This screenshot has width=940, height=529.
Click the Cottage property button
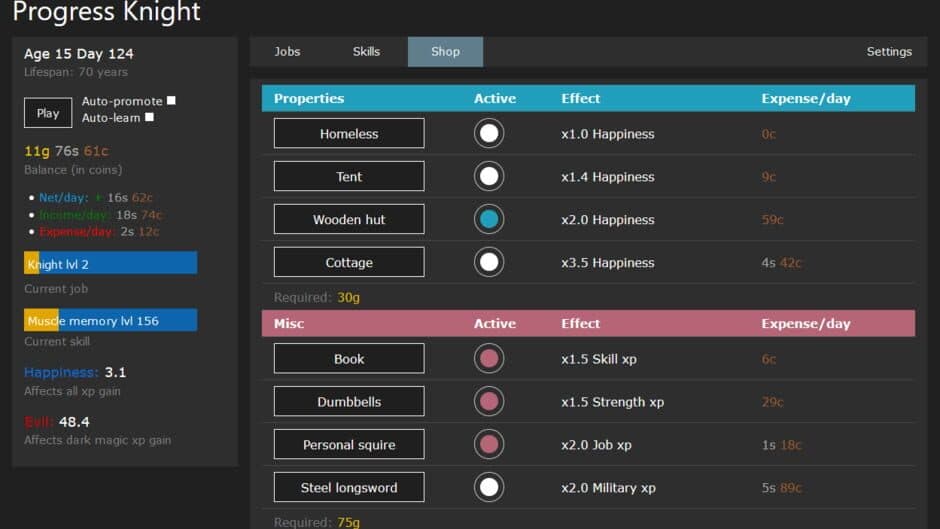[349, 263]
